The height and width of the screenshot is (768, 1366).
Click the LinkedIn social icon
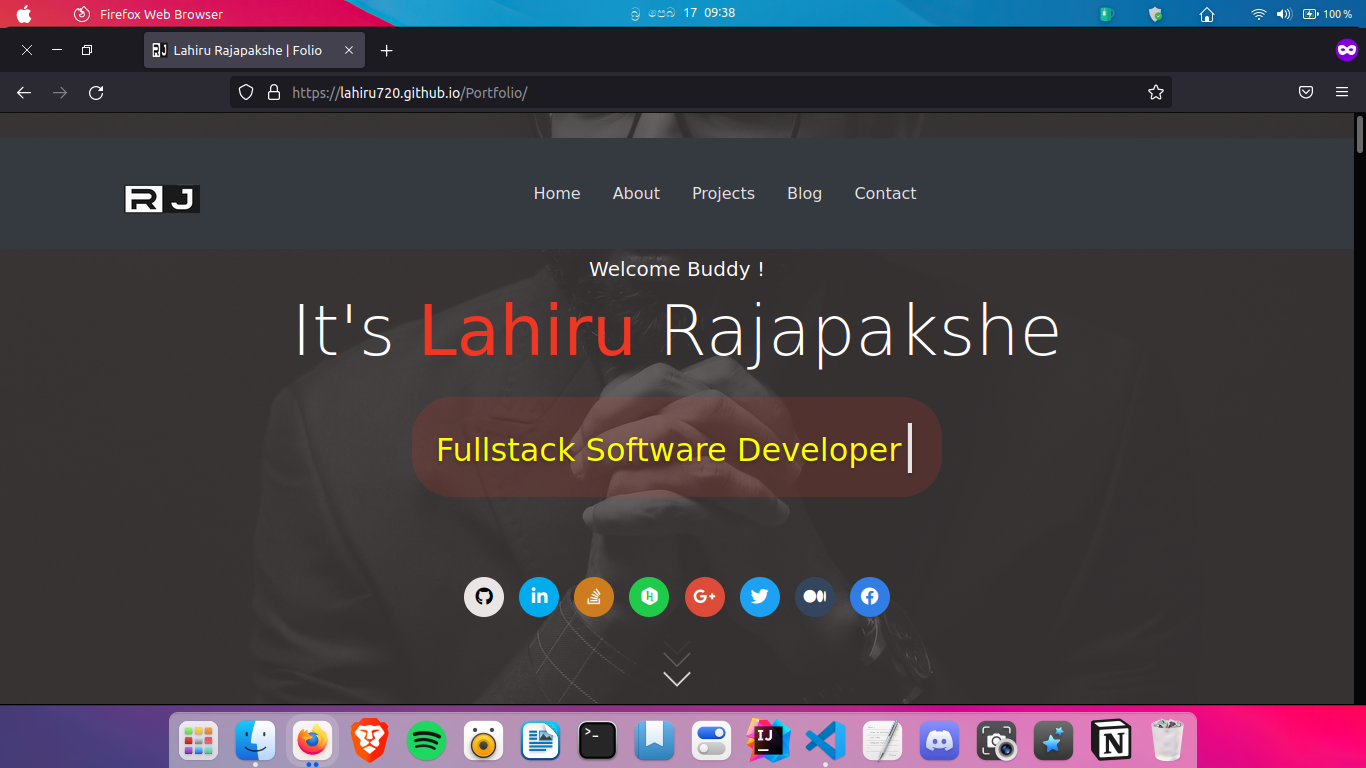pyautogui.click(x=539, y=597)
